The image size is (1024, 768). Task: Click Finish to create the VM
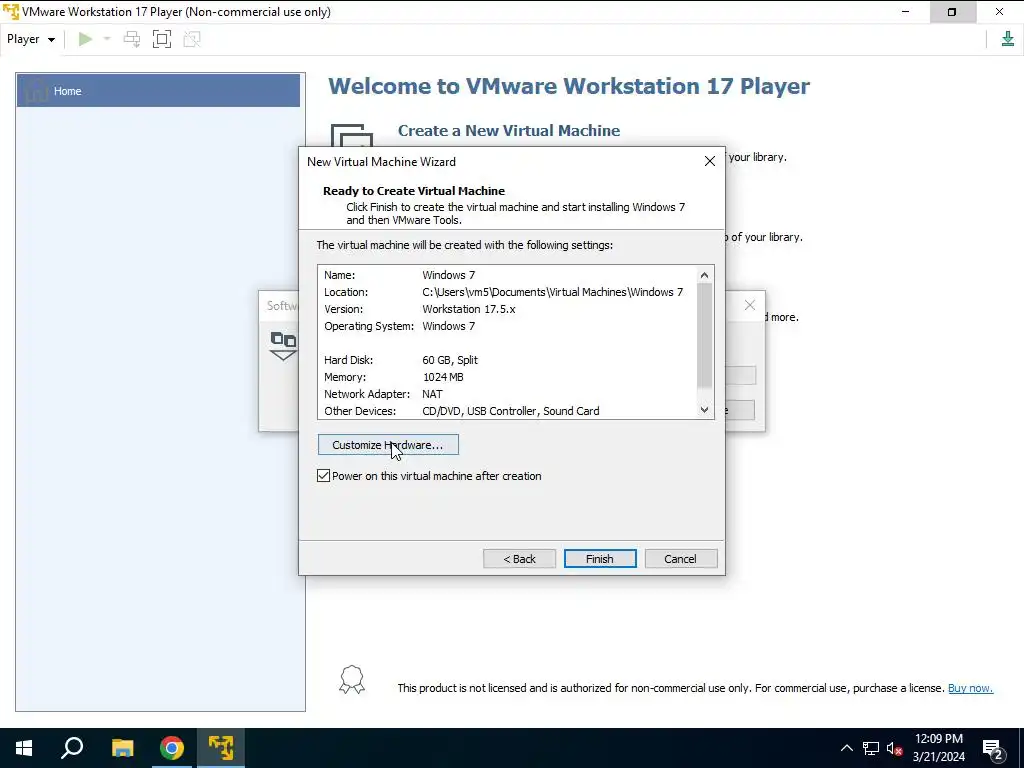(600, 559)
